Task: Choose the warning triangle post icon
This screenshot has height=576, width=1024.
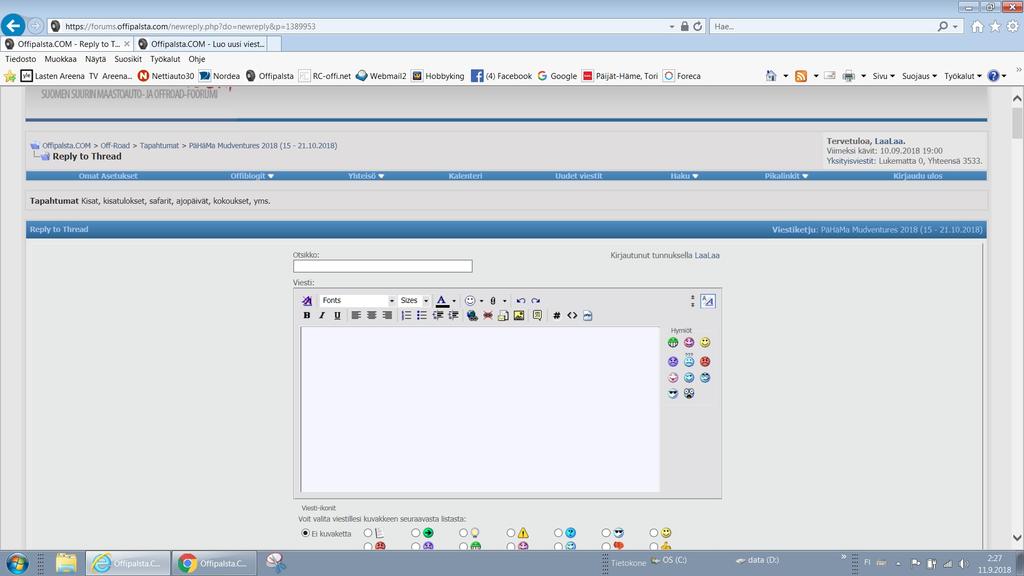Action: tap(511, 533)
